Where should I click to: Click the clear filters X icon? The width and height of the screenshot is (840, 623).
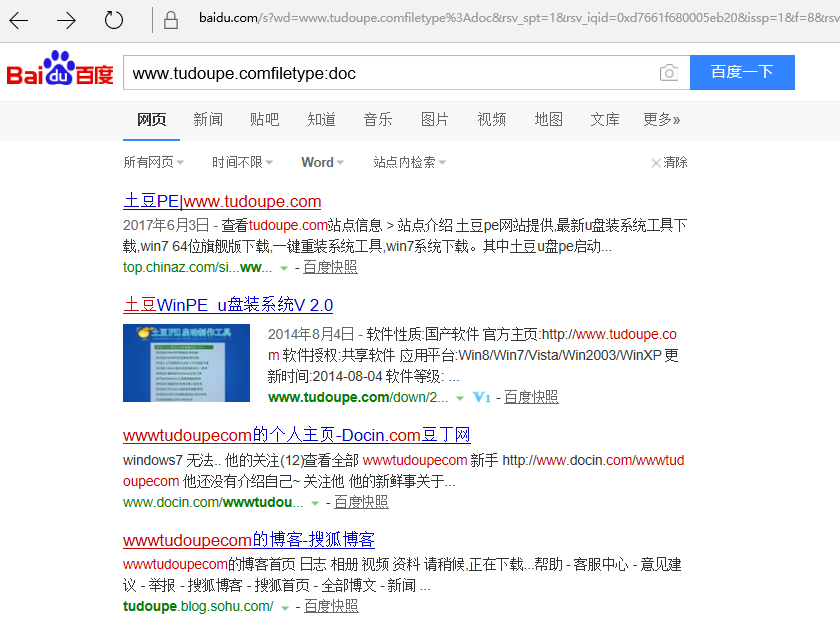(657, 161)
